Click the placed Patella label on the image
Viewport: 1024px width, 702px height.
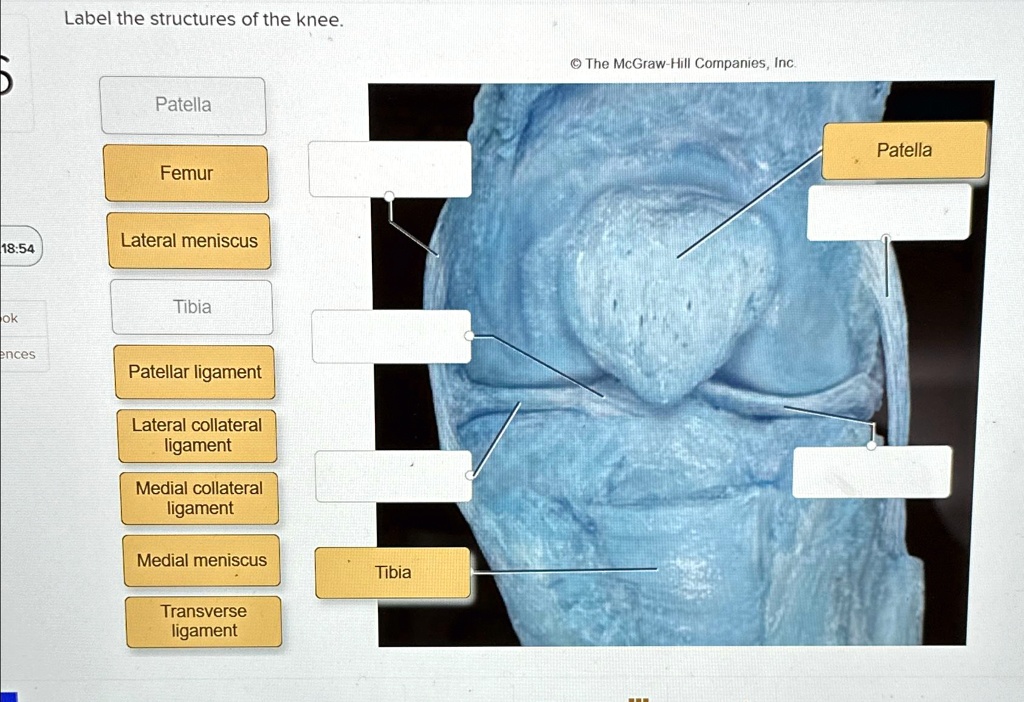click(903, 150)
